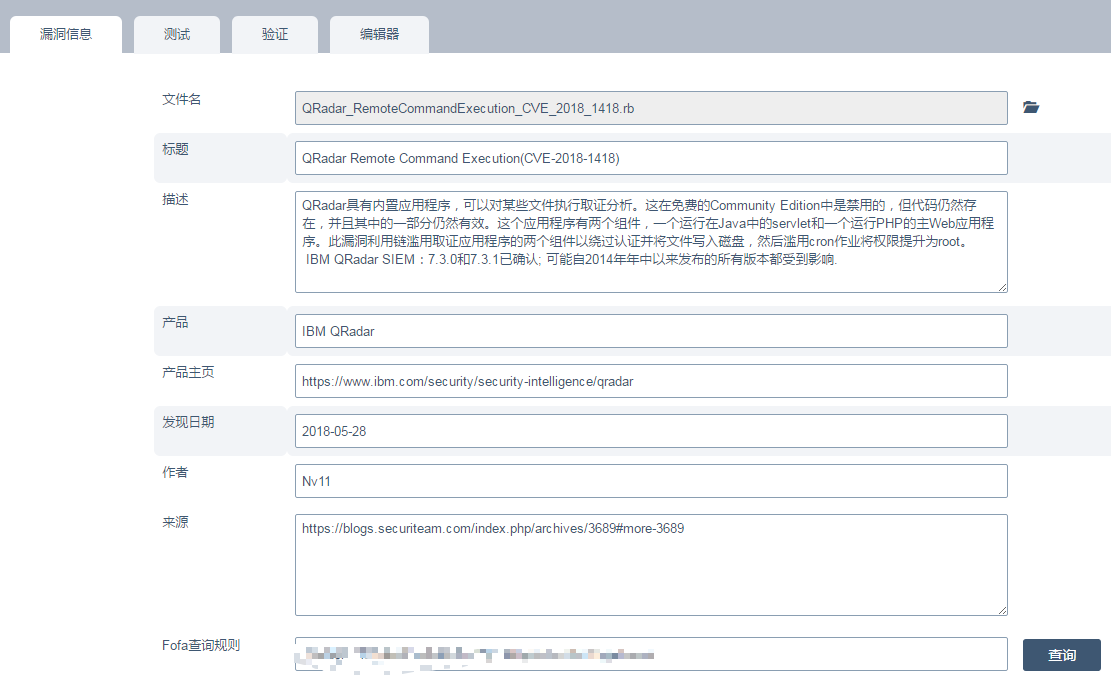Click the 产品主页 URL field
The width and height of the screenshot is (1111, 675).
651,381
